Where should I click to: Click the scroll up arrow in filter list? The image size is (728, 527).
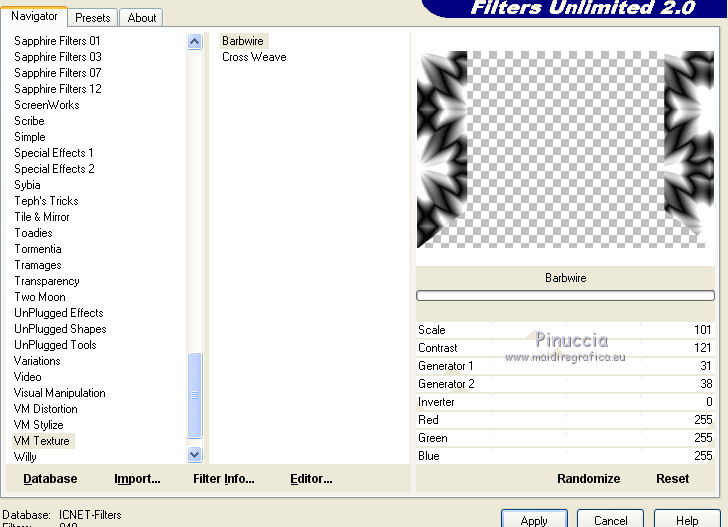coord(195,42)
